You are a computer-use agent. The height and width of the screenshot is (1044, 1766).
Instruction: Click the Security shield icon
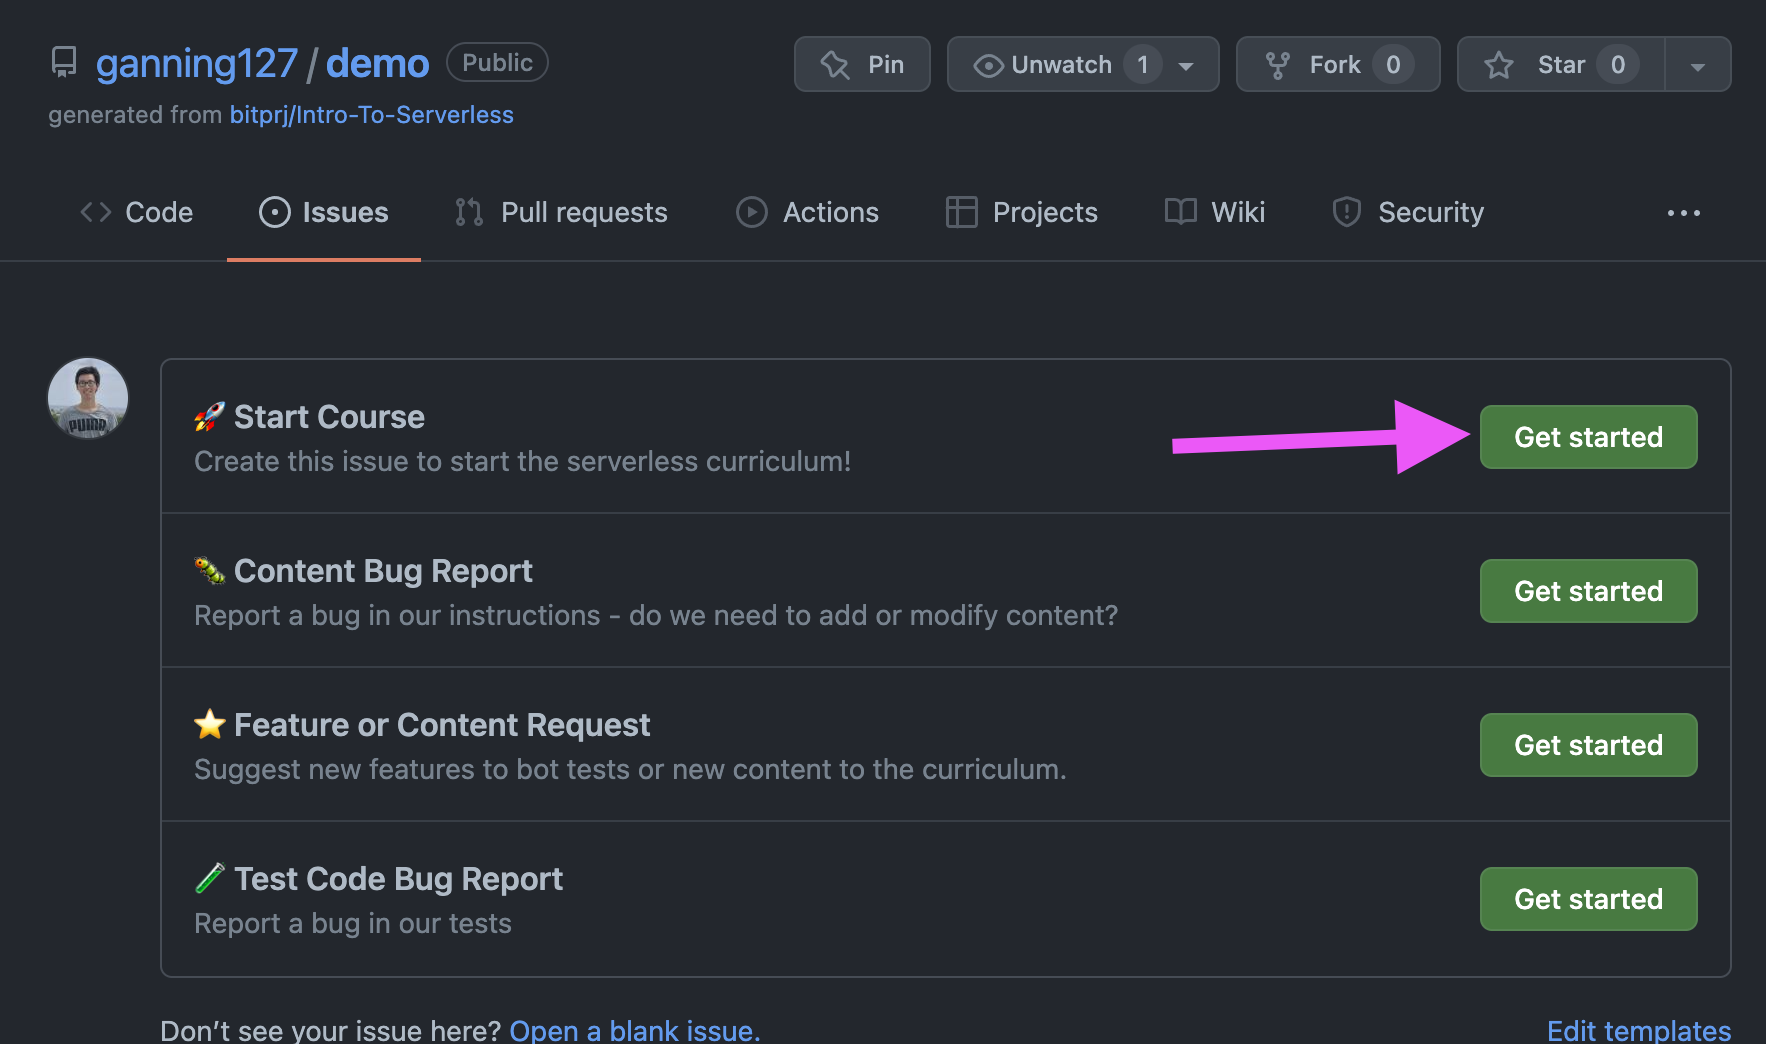[1347, 212]
